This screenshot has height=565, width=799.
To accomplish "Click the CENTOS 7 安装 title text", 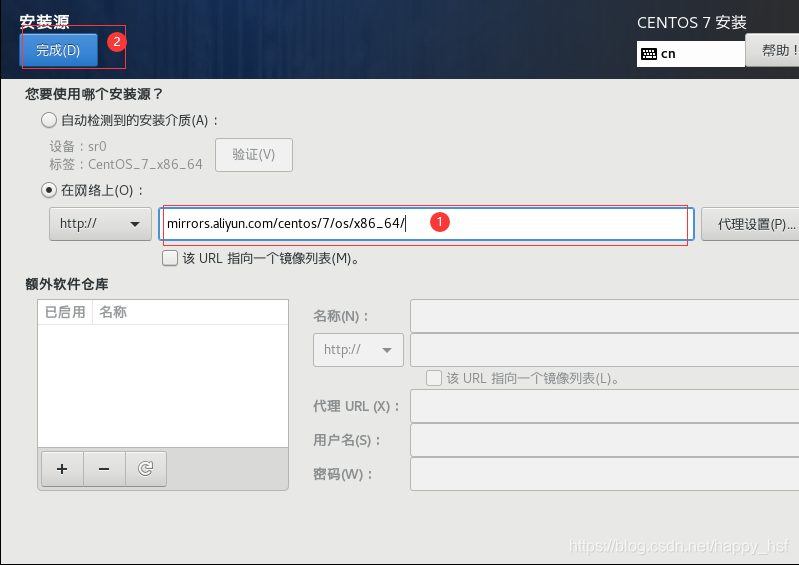I will (x=691, y=22).
